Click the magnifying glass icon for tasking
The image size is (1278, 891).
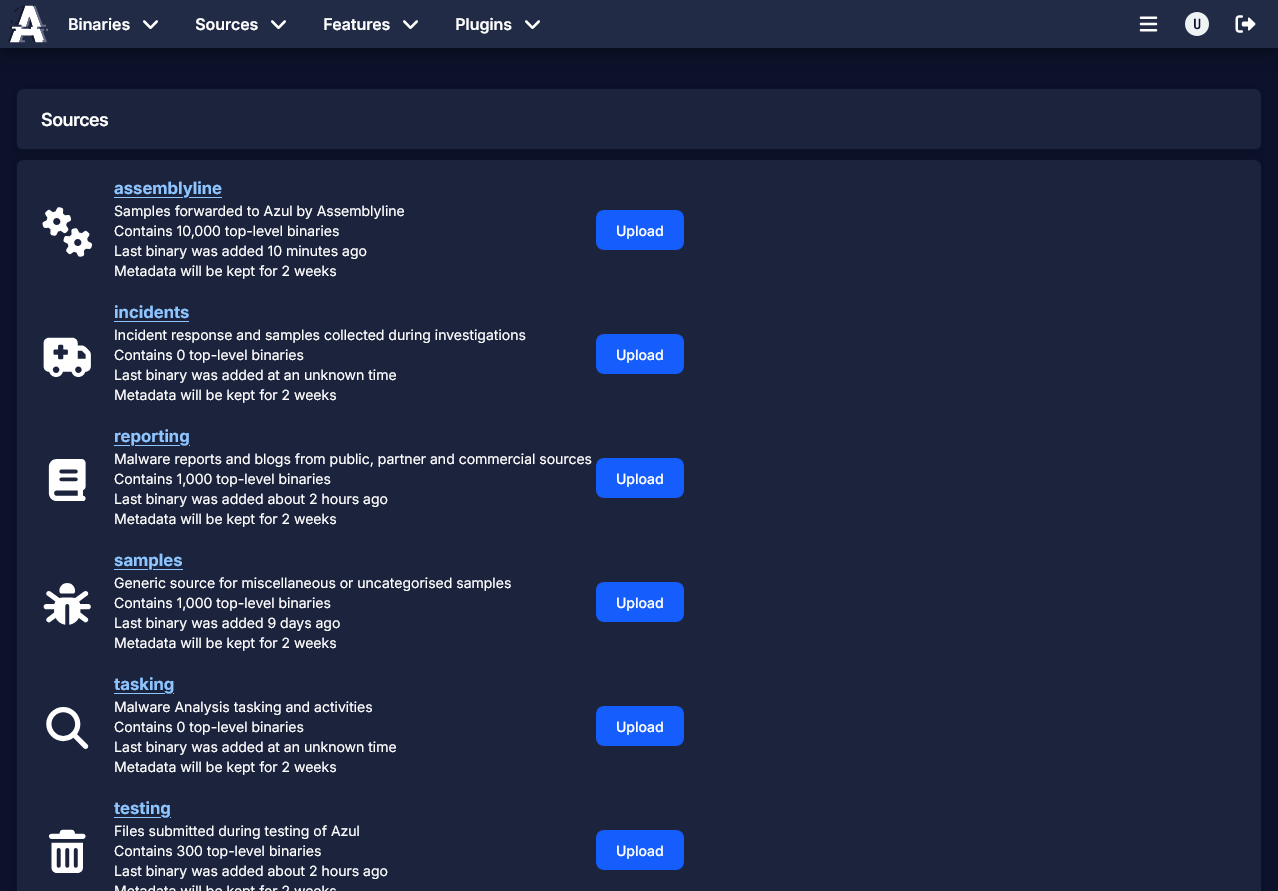pos(66,728)
